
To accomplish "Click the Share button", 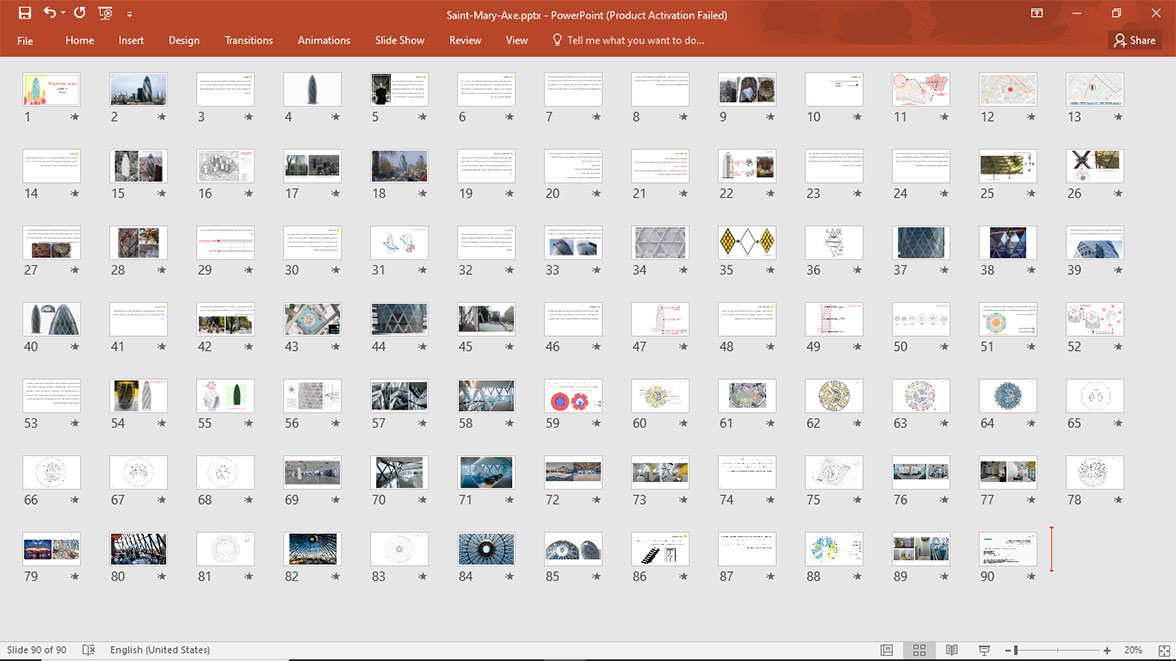I will [1135, 41].
